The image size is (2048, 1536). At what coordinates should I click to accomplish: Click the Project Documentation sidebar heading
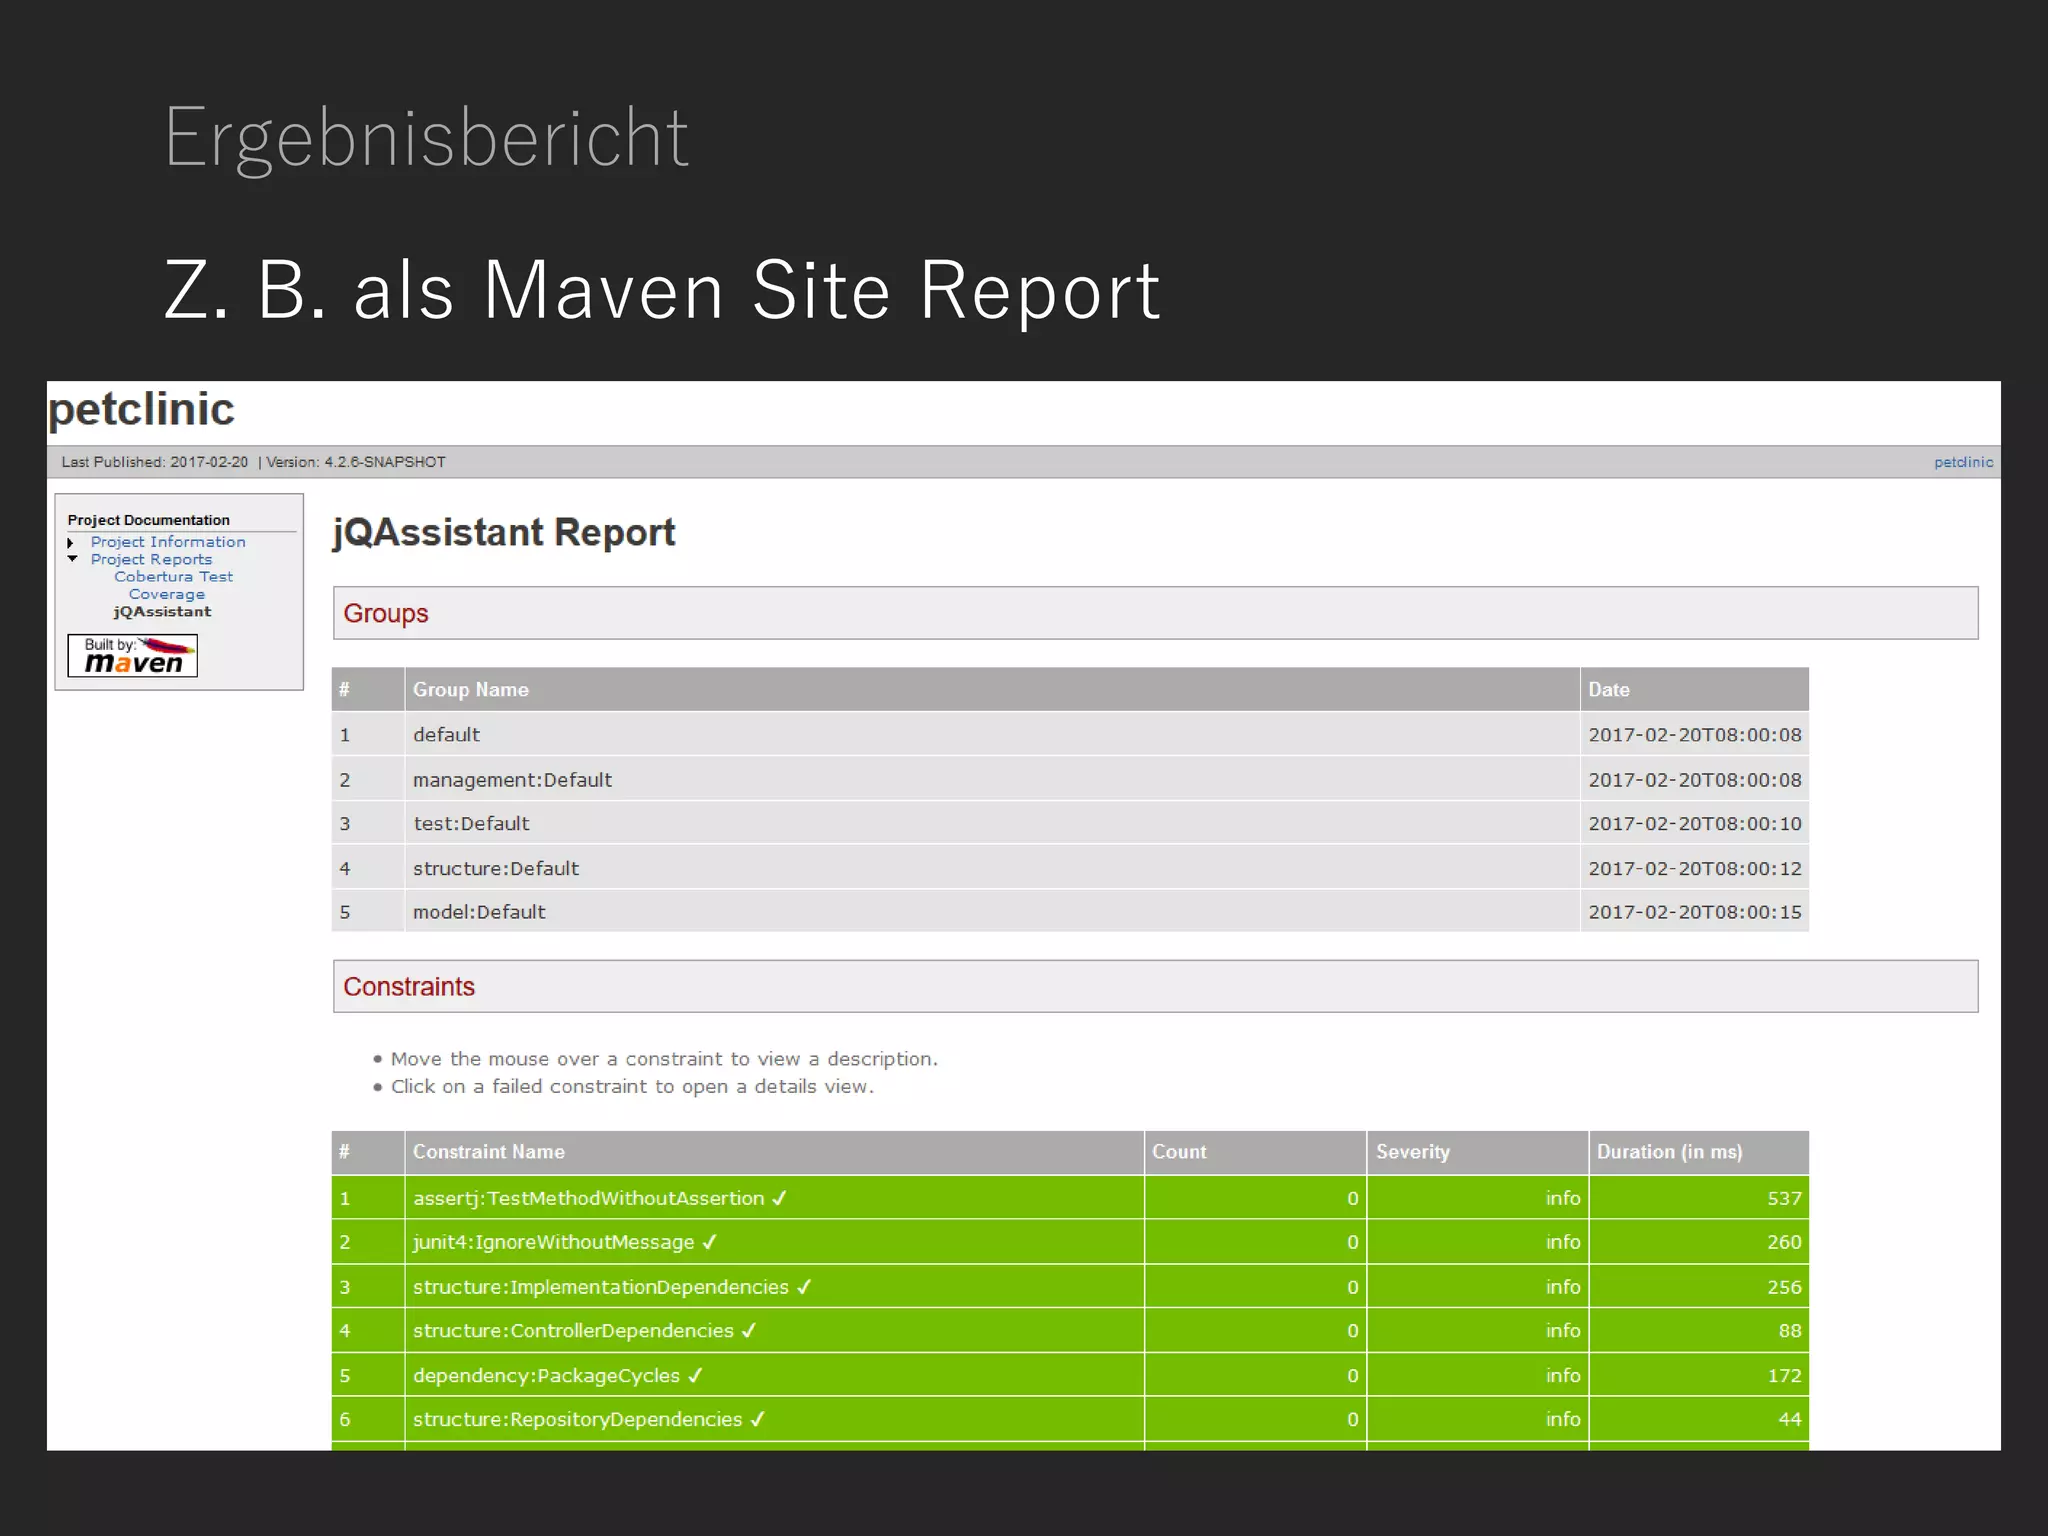[149, 520]
